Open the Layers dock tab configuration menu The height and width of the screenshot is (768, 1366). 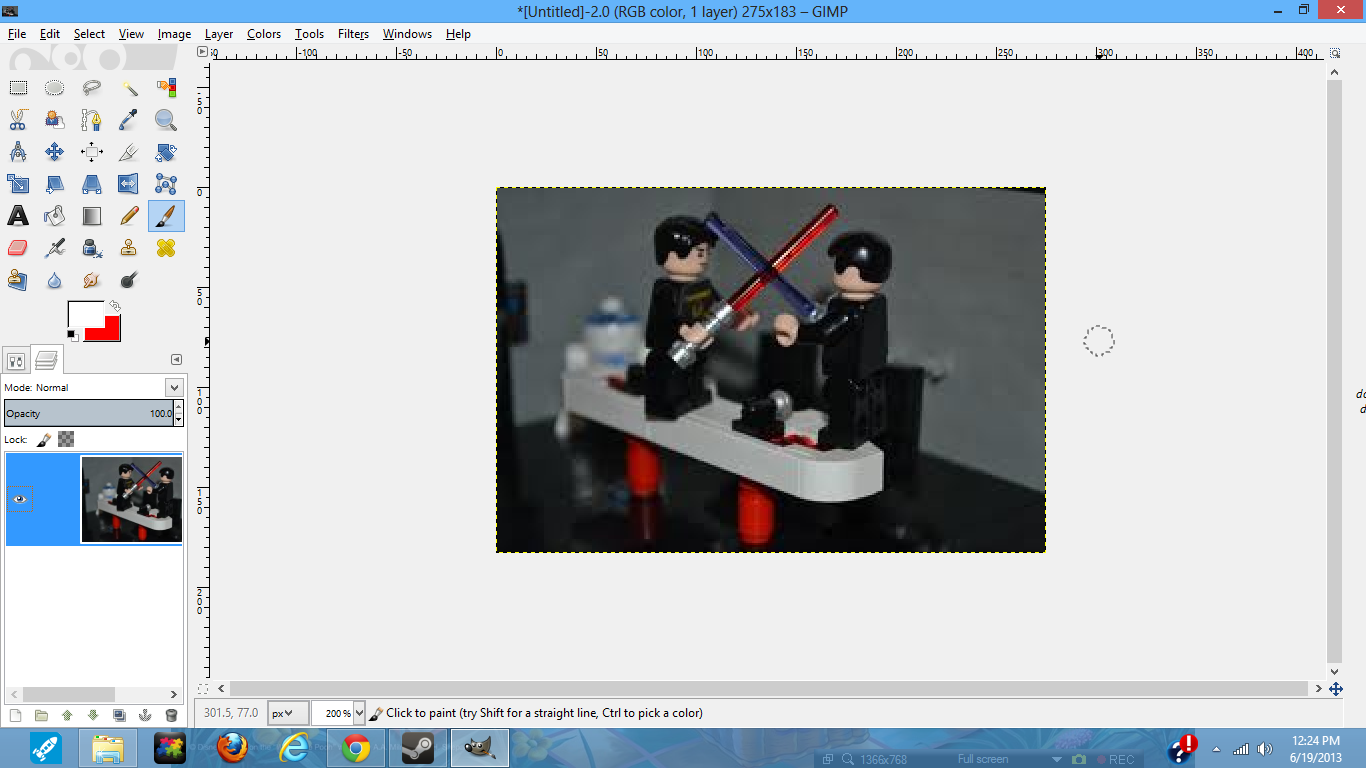point(177,360)
